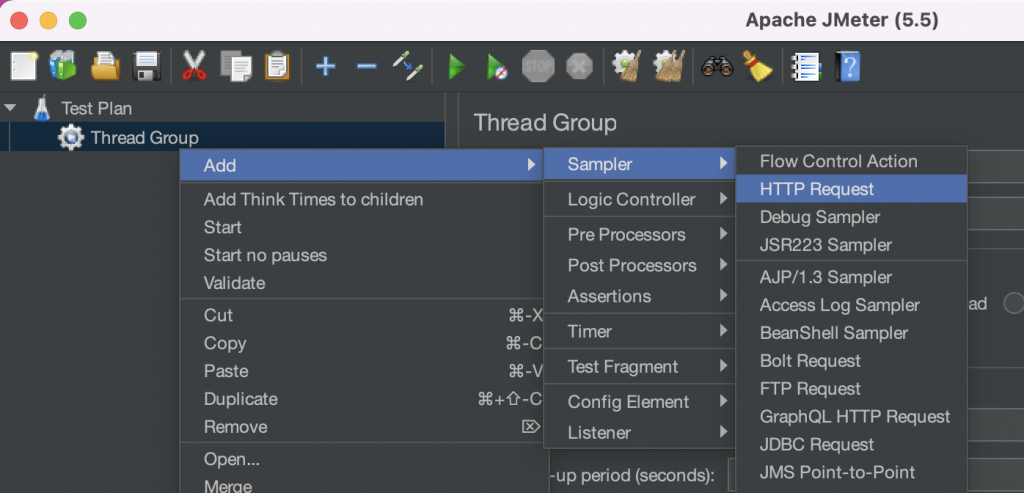
Task: Click the Clear All double-broom icon
Action: tap(668, 67)
